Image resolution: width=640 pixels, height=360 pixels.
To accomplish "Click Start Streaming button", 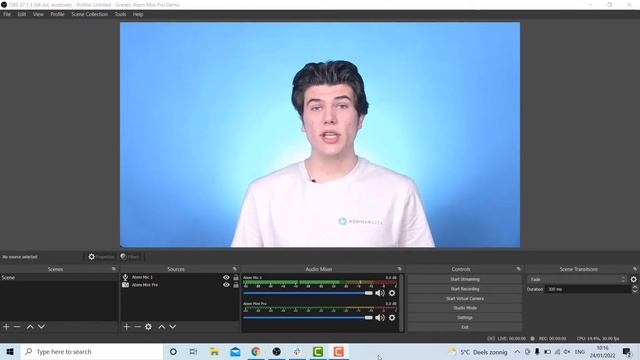I will [465, 280].
